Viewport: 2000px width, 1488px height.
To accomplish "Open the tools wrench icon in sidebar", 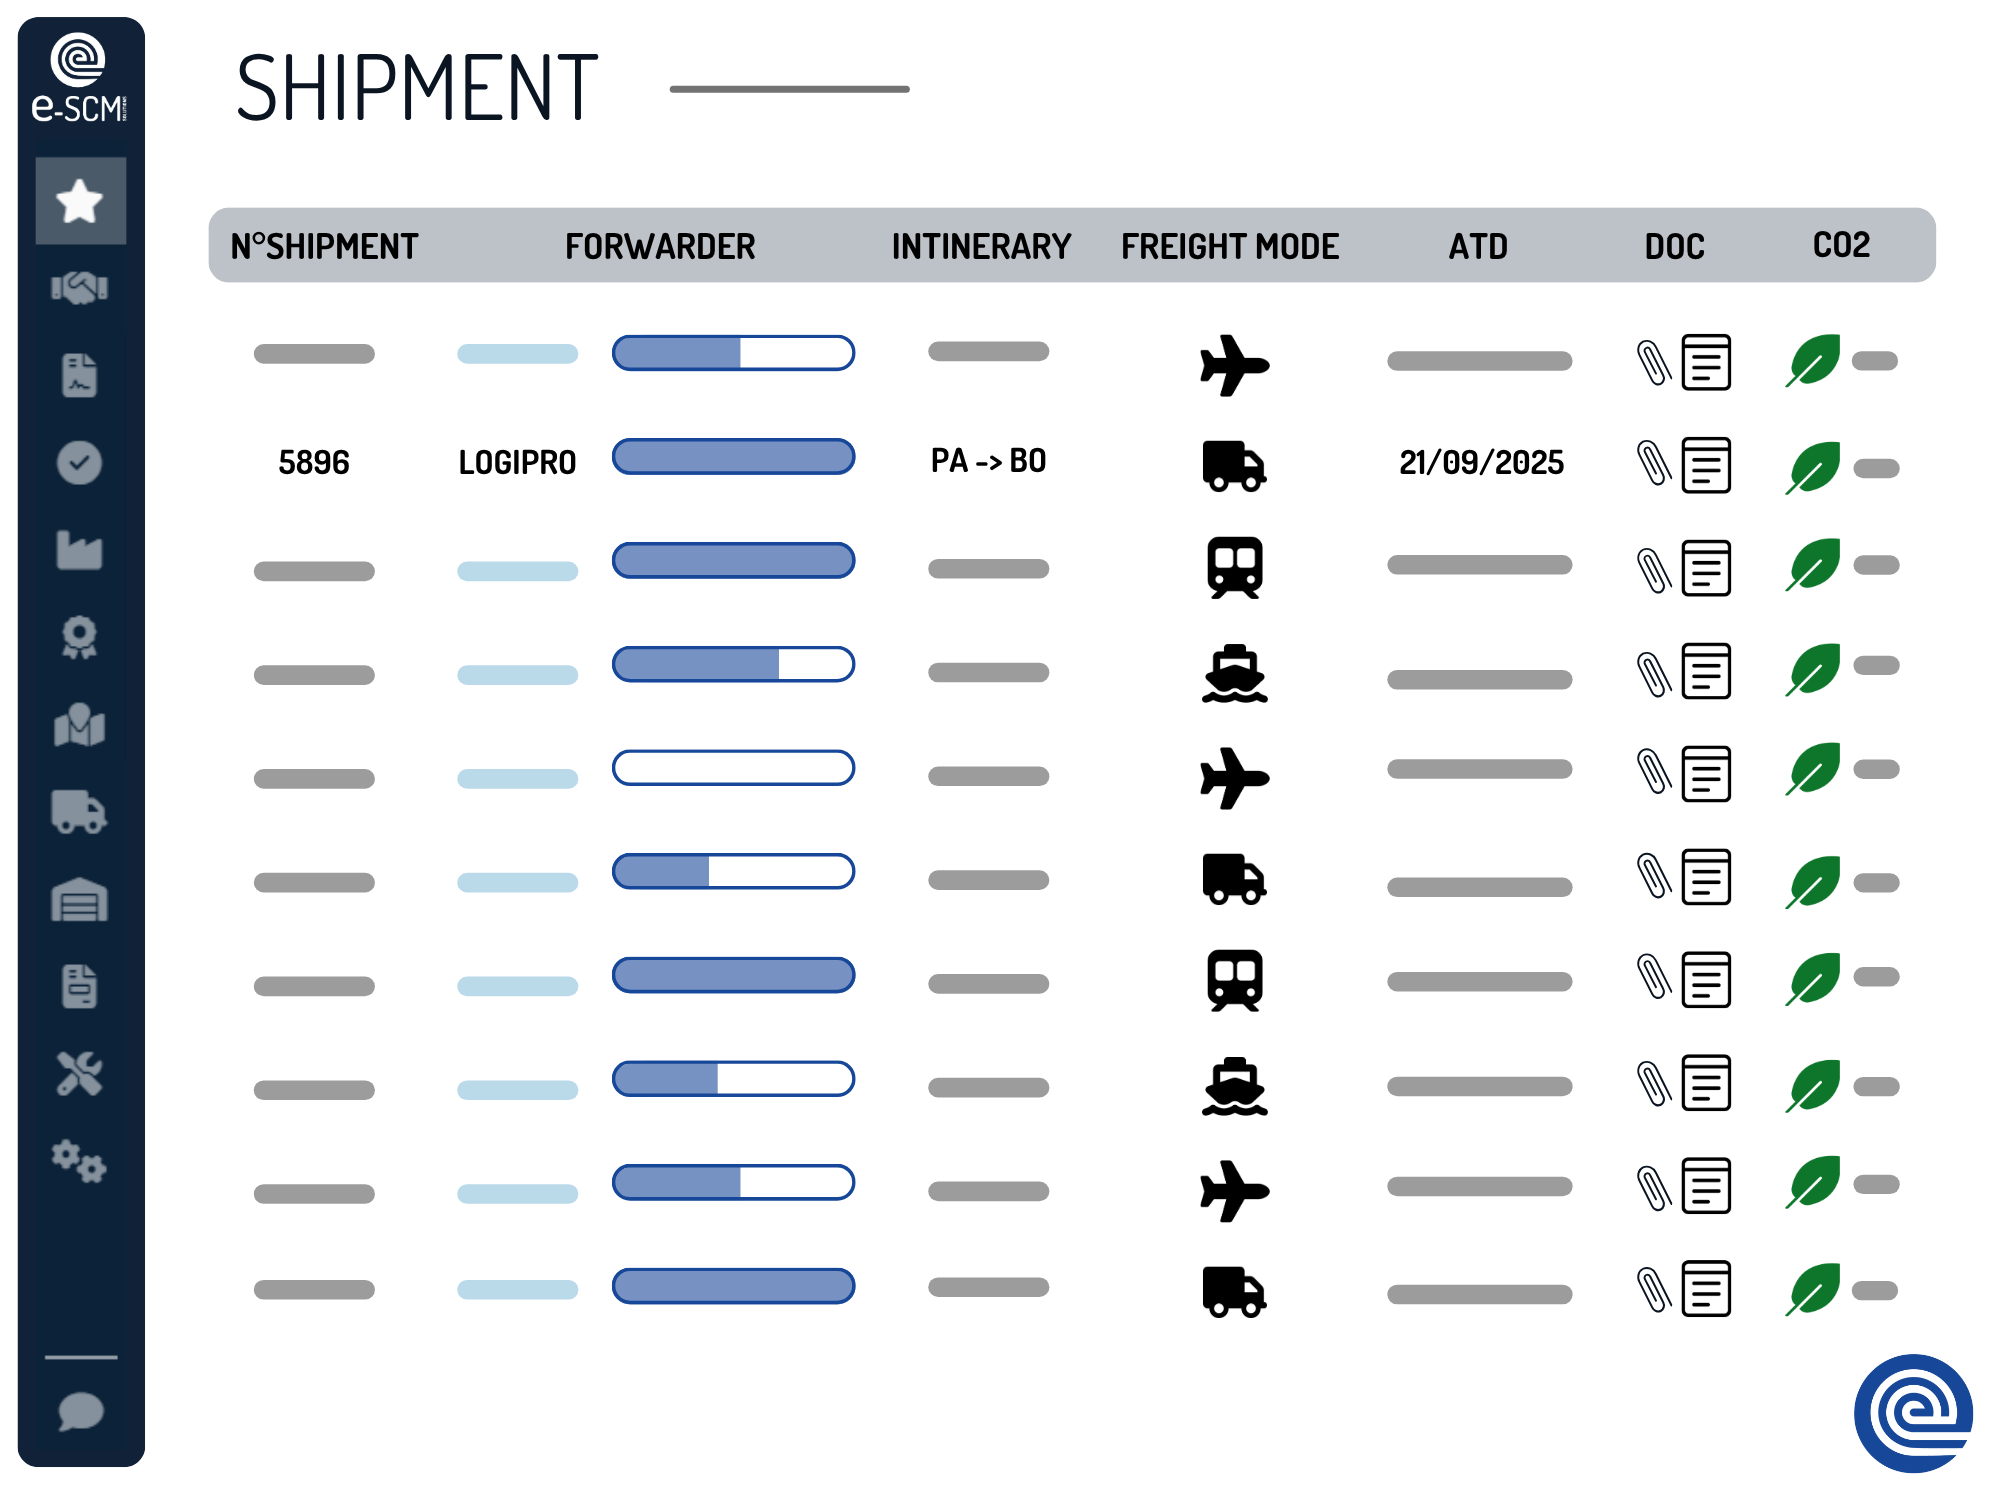I will pyautogui.click(x=80, y=1074).
